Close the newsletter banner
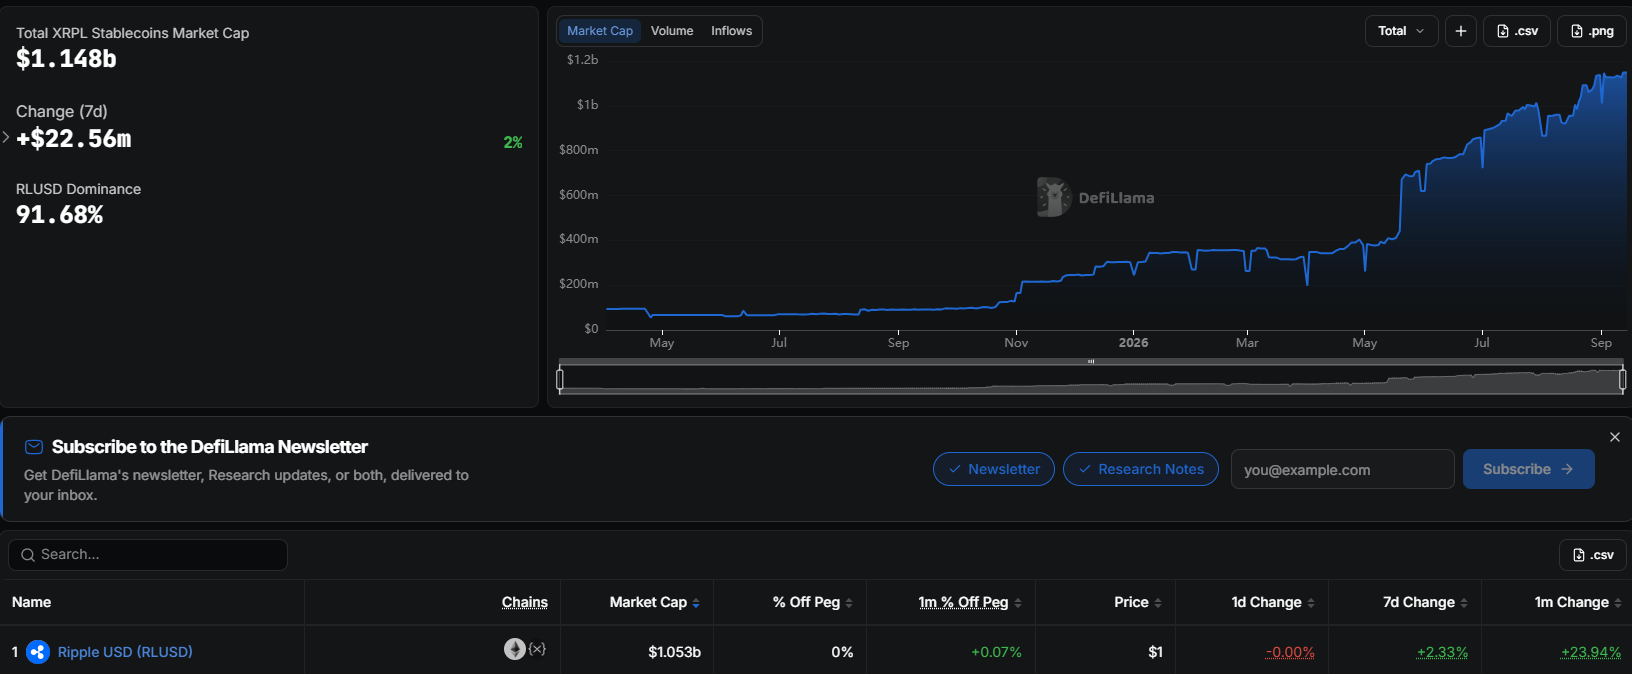Viewport: 1632px width, 674px height. [1615, 437]
